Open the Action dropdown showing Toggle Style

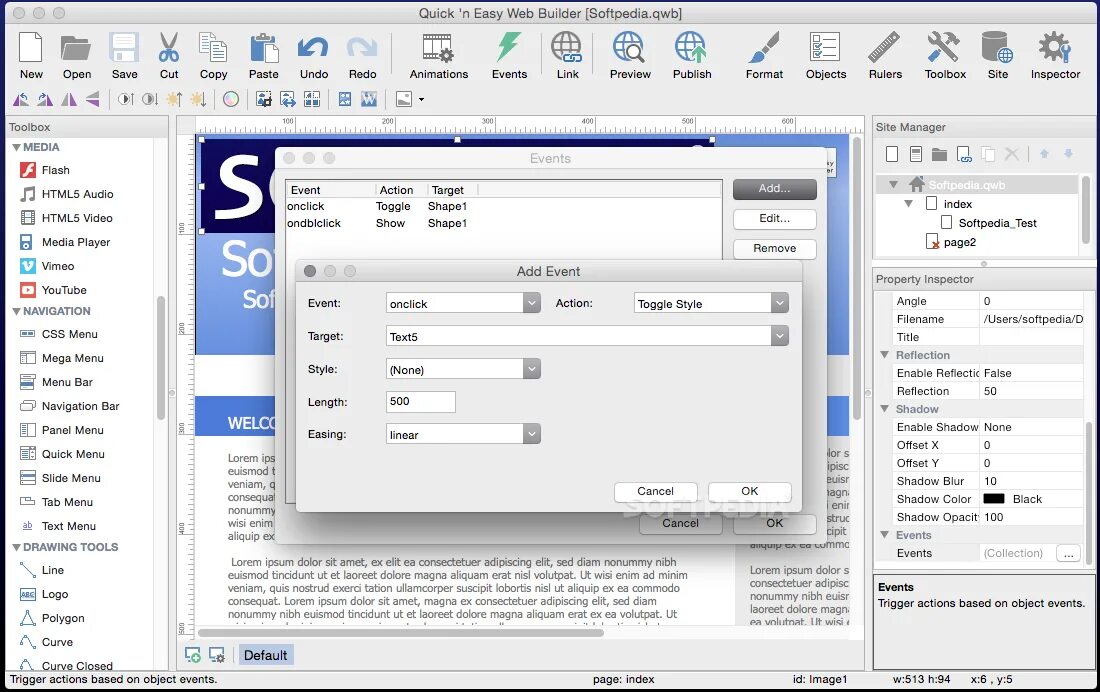pyautogui.click(x=779, y=303)
